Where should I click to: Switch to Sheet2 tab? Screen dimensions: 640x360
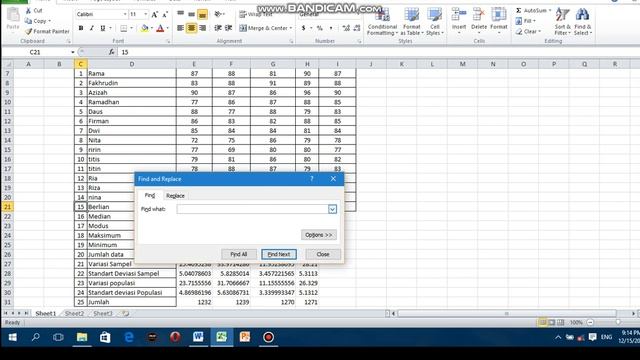[74, 313]
